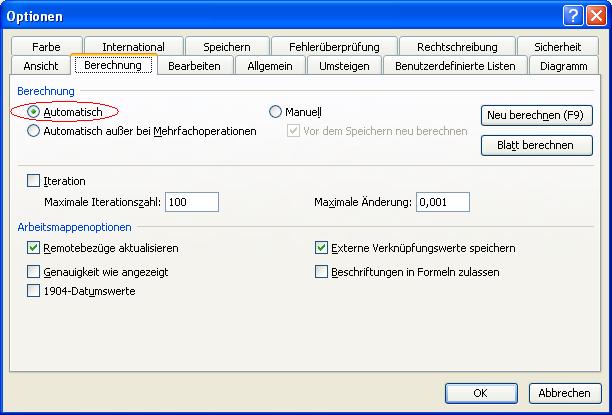Enable Genauigkeit wie angezeigt
The height and width of the screenshot is (415, 612).
pyautogui.click(x=34, y=271)
